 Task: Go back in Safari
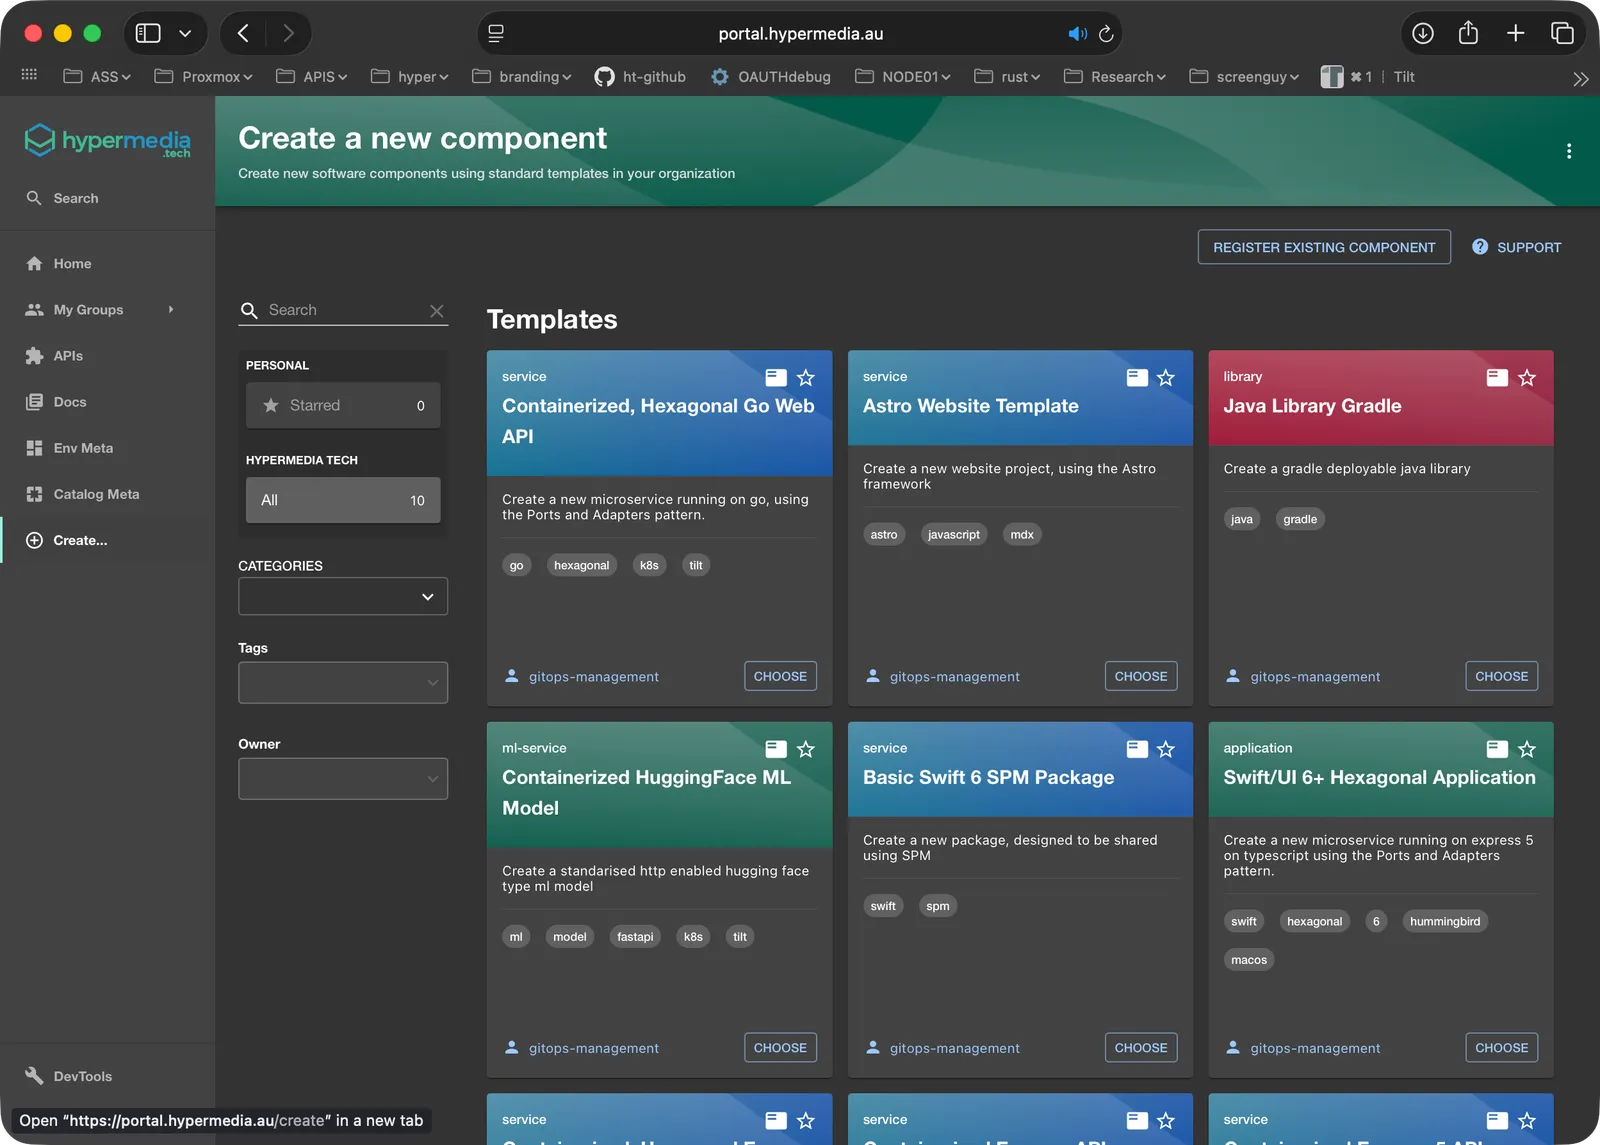[x=243, y=33]
